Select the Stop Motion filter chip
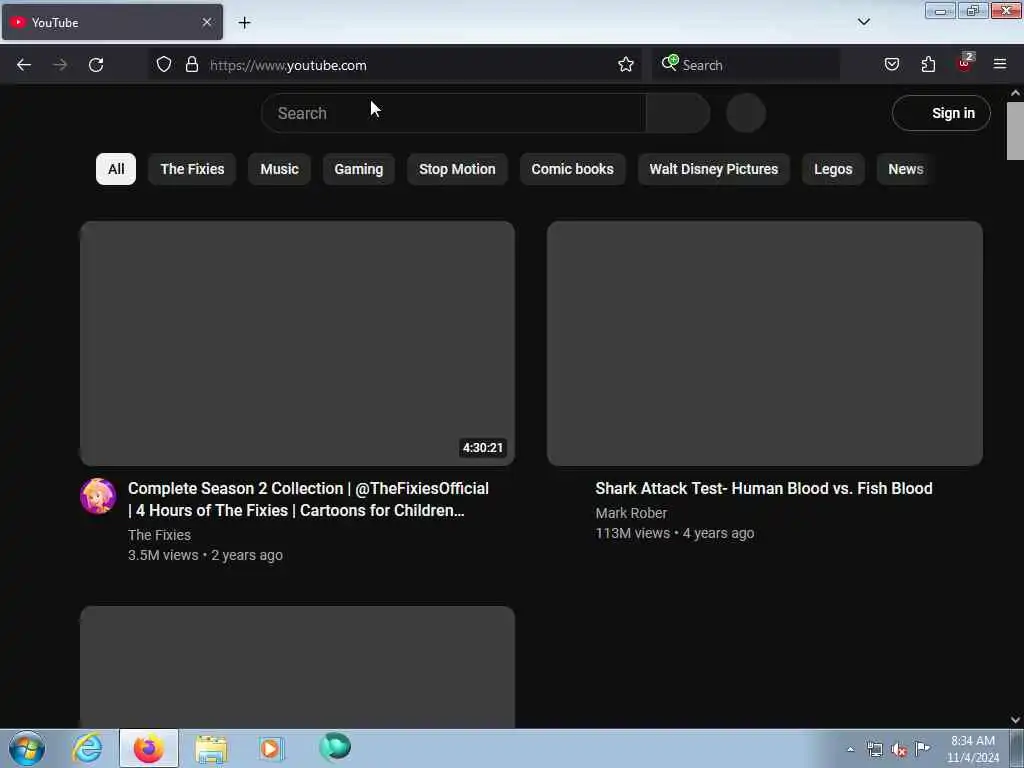 coord(457,169)
